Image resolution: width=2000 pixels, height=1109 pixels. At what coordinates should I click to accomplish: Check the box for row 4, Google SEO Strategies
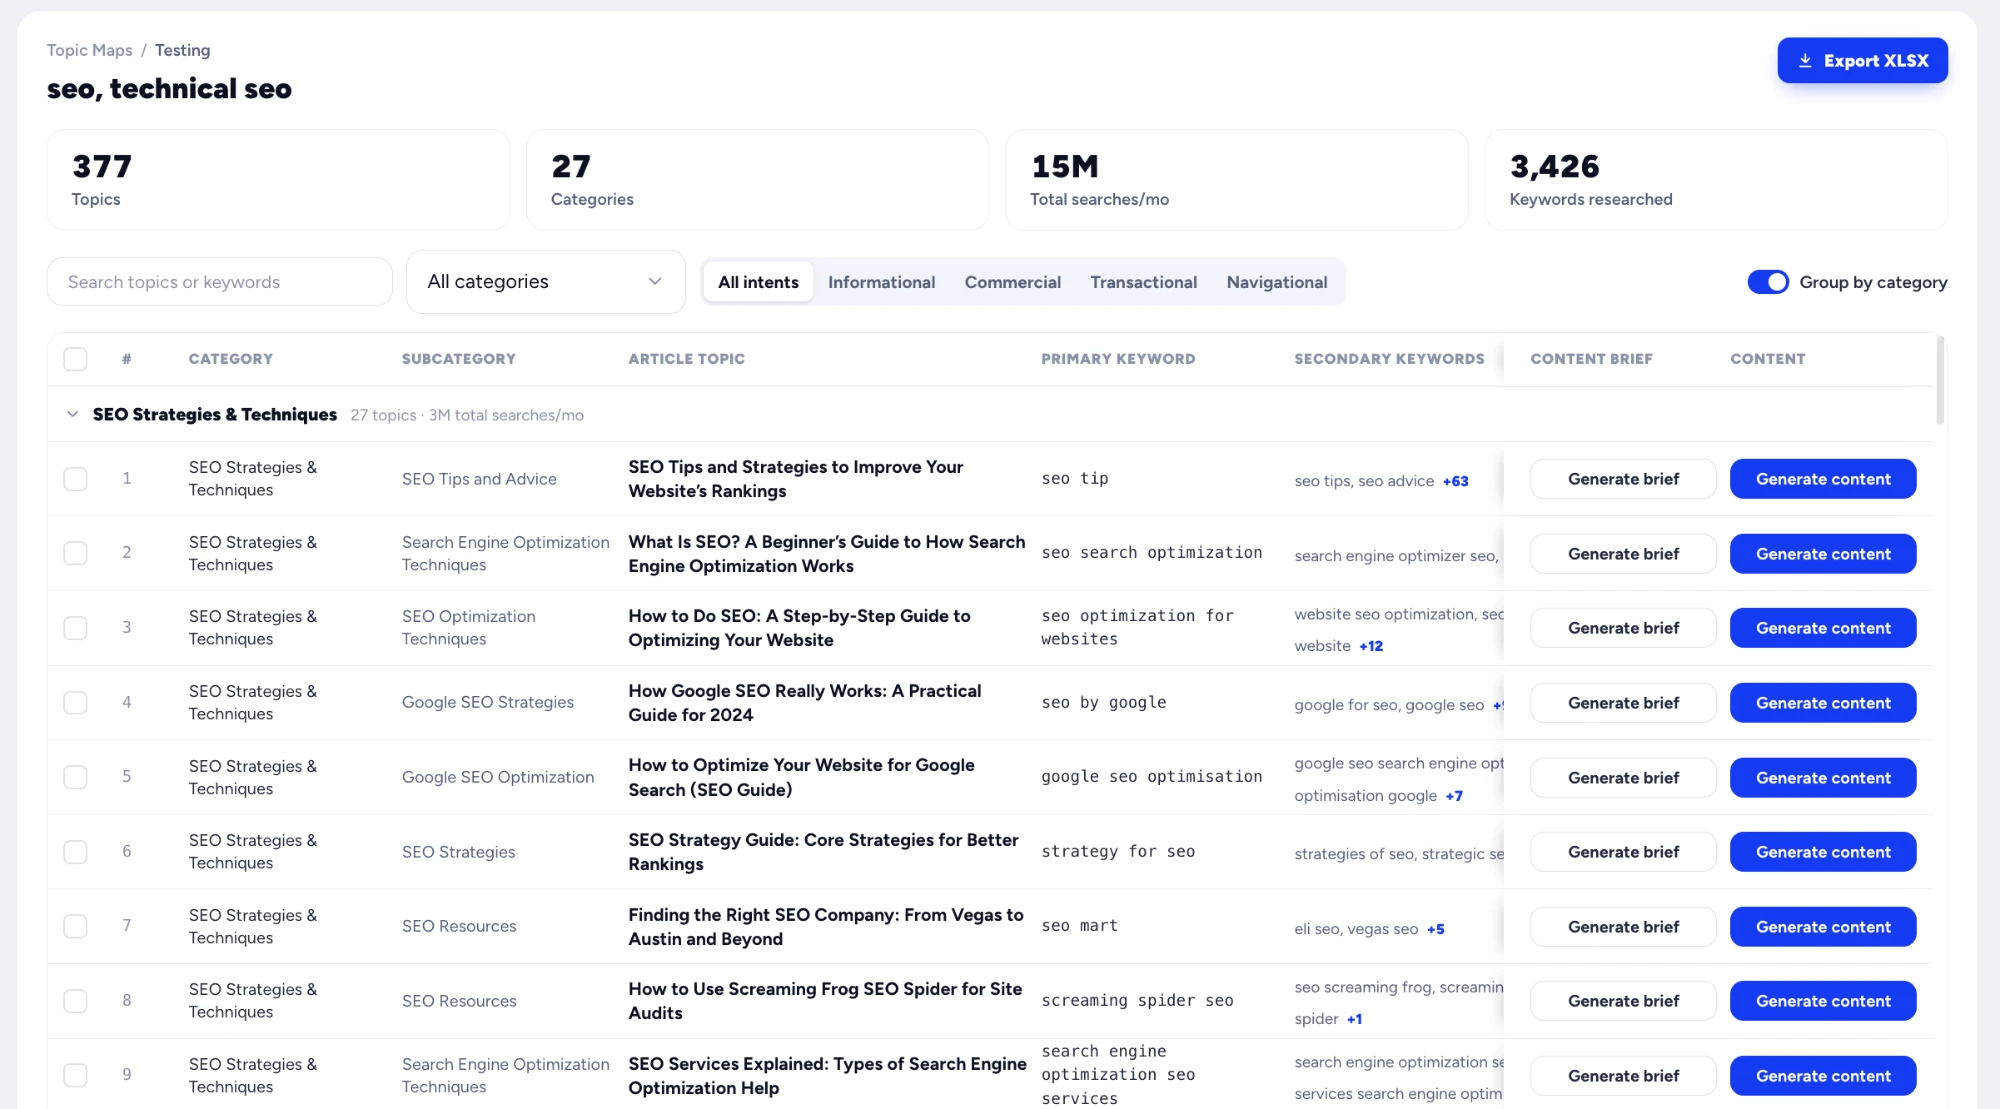pos(75,703)
